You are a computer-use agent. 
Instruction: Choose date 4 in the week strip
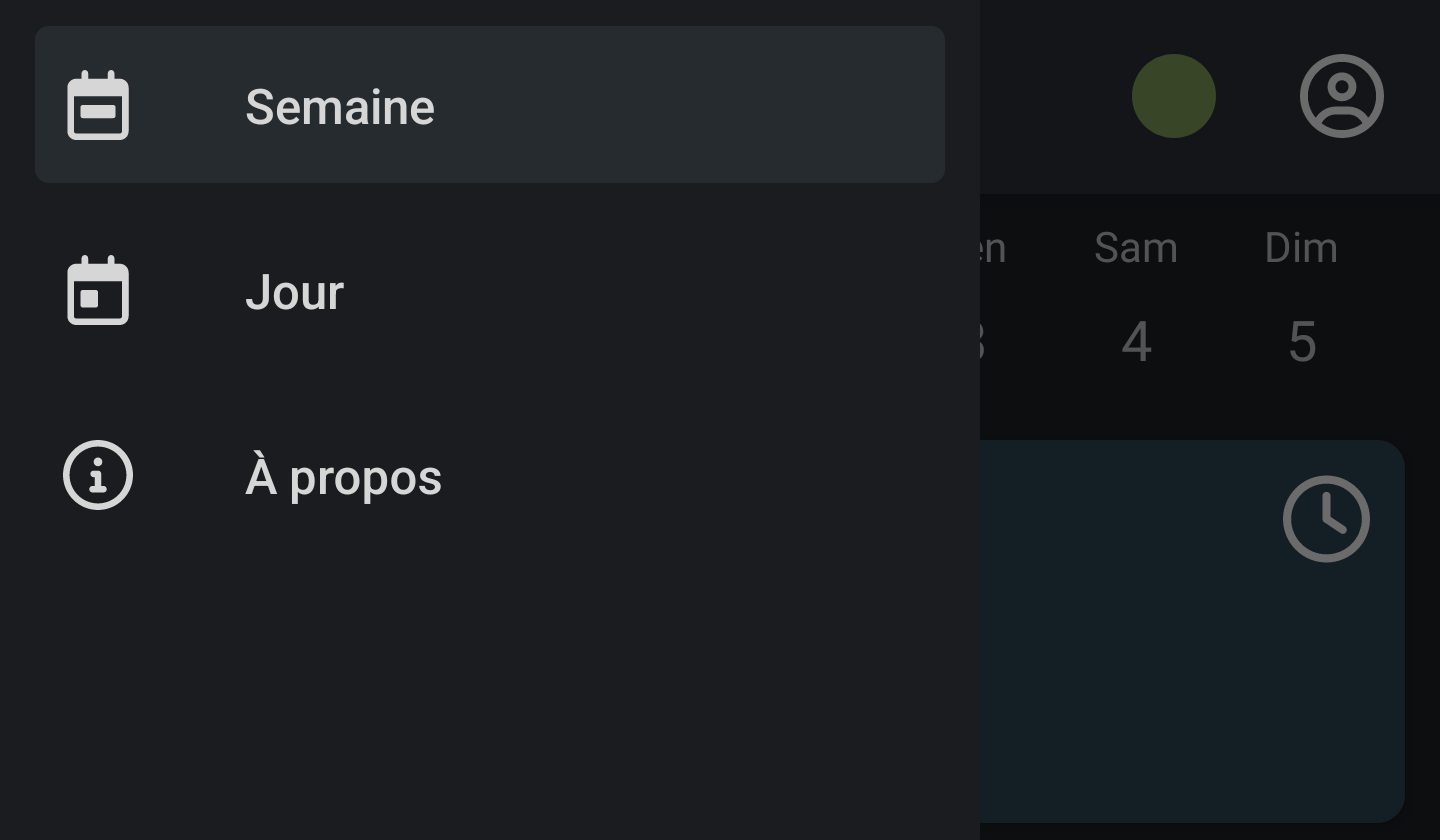(1136, 342)
